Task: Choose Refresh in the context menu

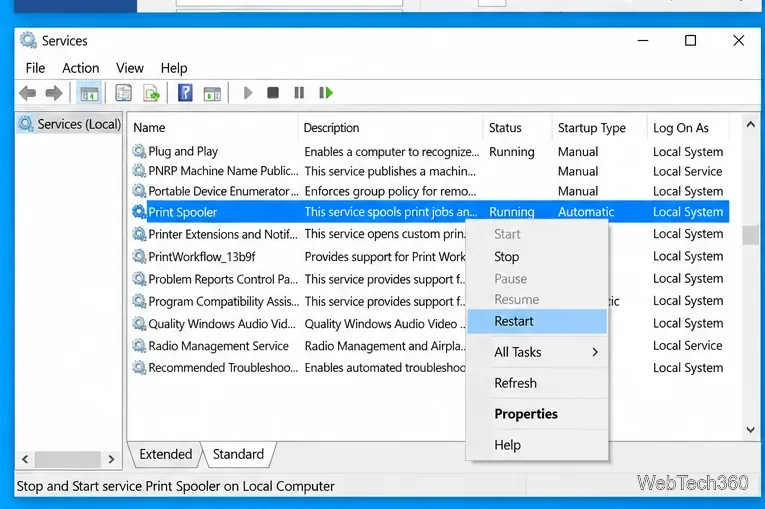Action: [537, 383]
